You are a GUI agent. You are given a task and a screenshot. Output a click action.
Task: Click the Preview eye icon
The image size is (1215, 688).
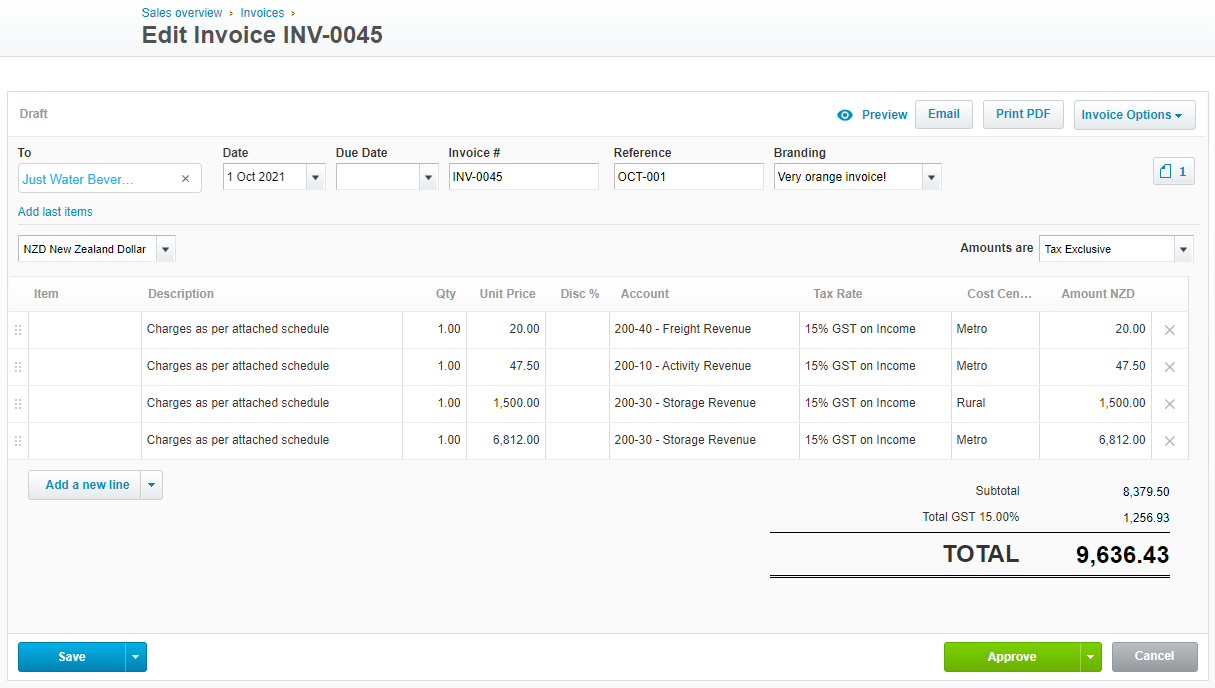845,114
